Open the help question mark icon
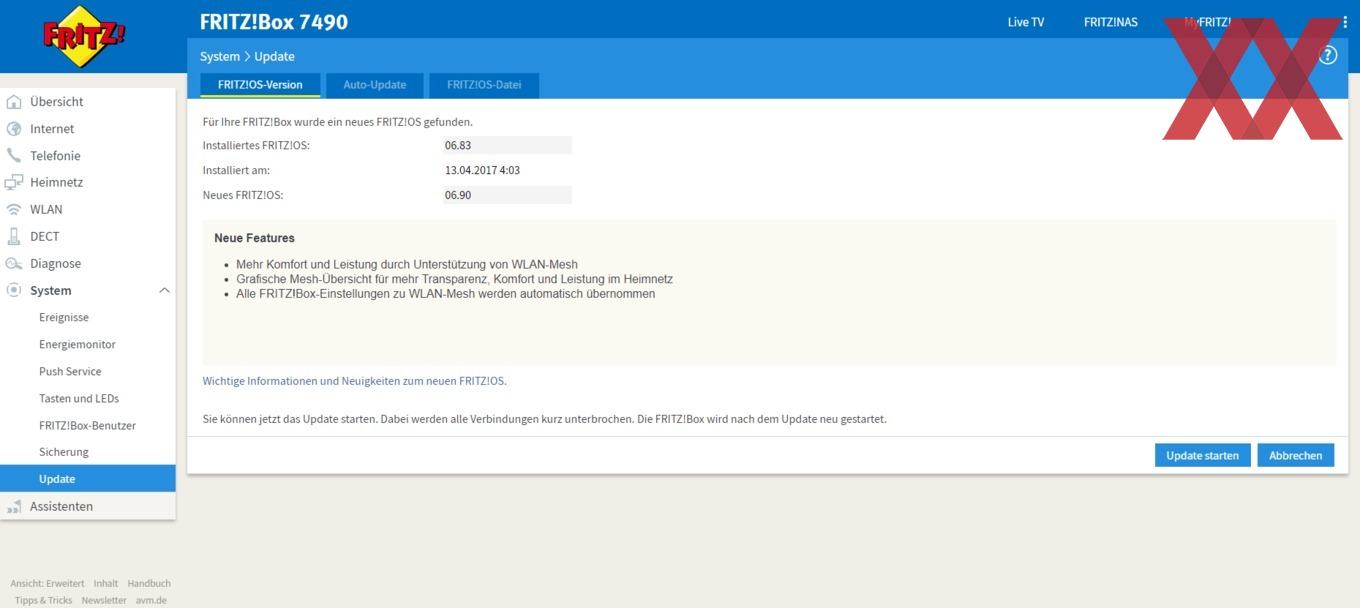Screen dimensions: 1360x608 1328,55
